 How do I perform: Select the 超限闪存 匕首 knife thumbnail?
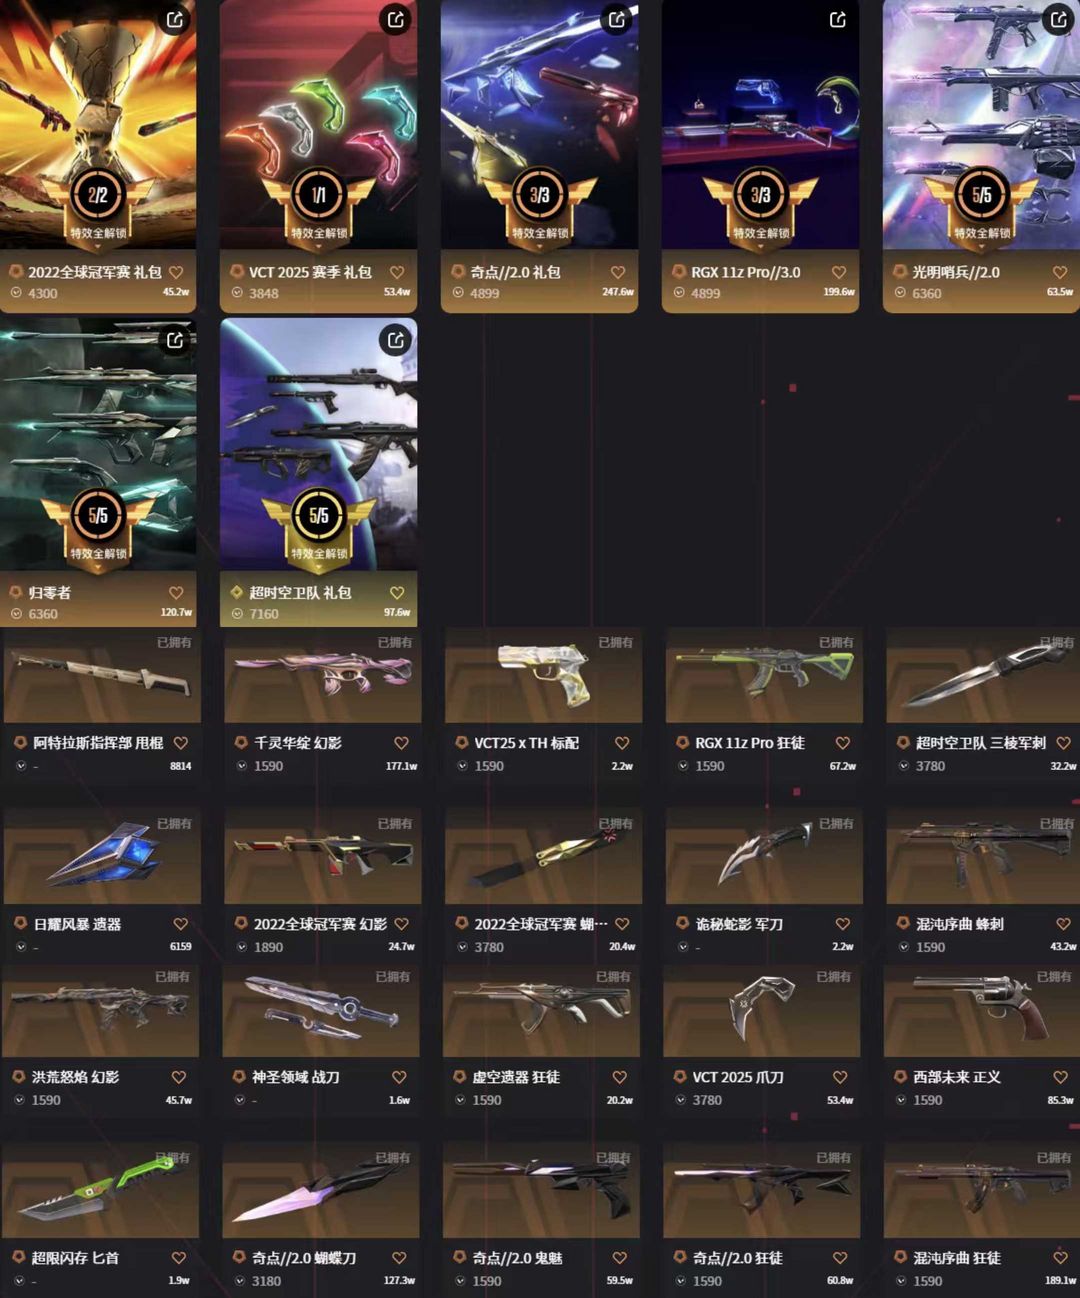click(100, 1191)
